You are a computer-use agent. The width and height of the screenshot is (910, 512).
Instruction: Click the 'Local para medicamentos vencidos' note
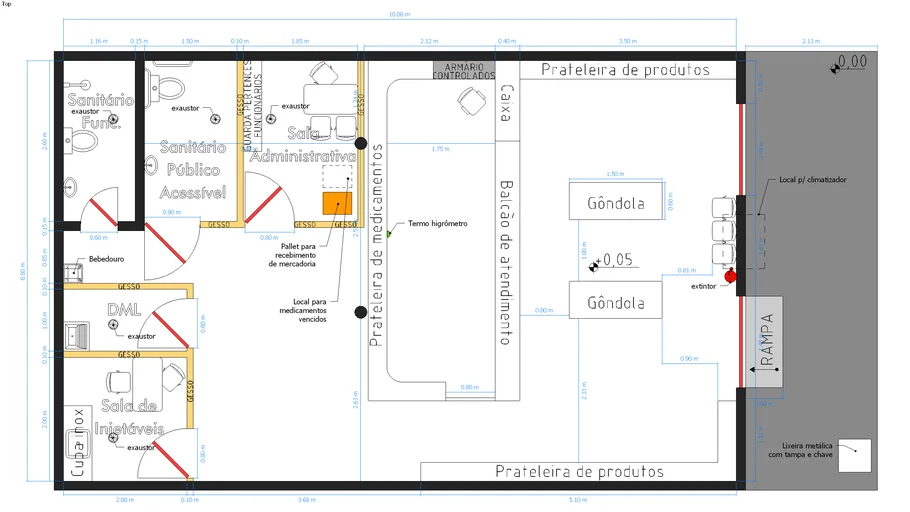point(302,310)
